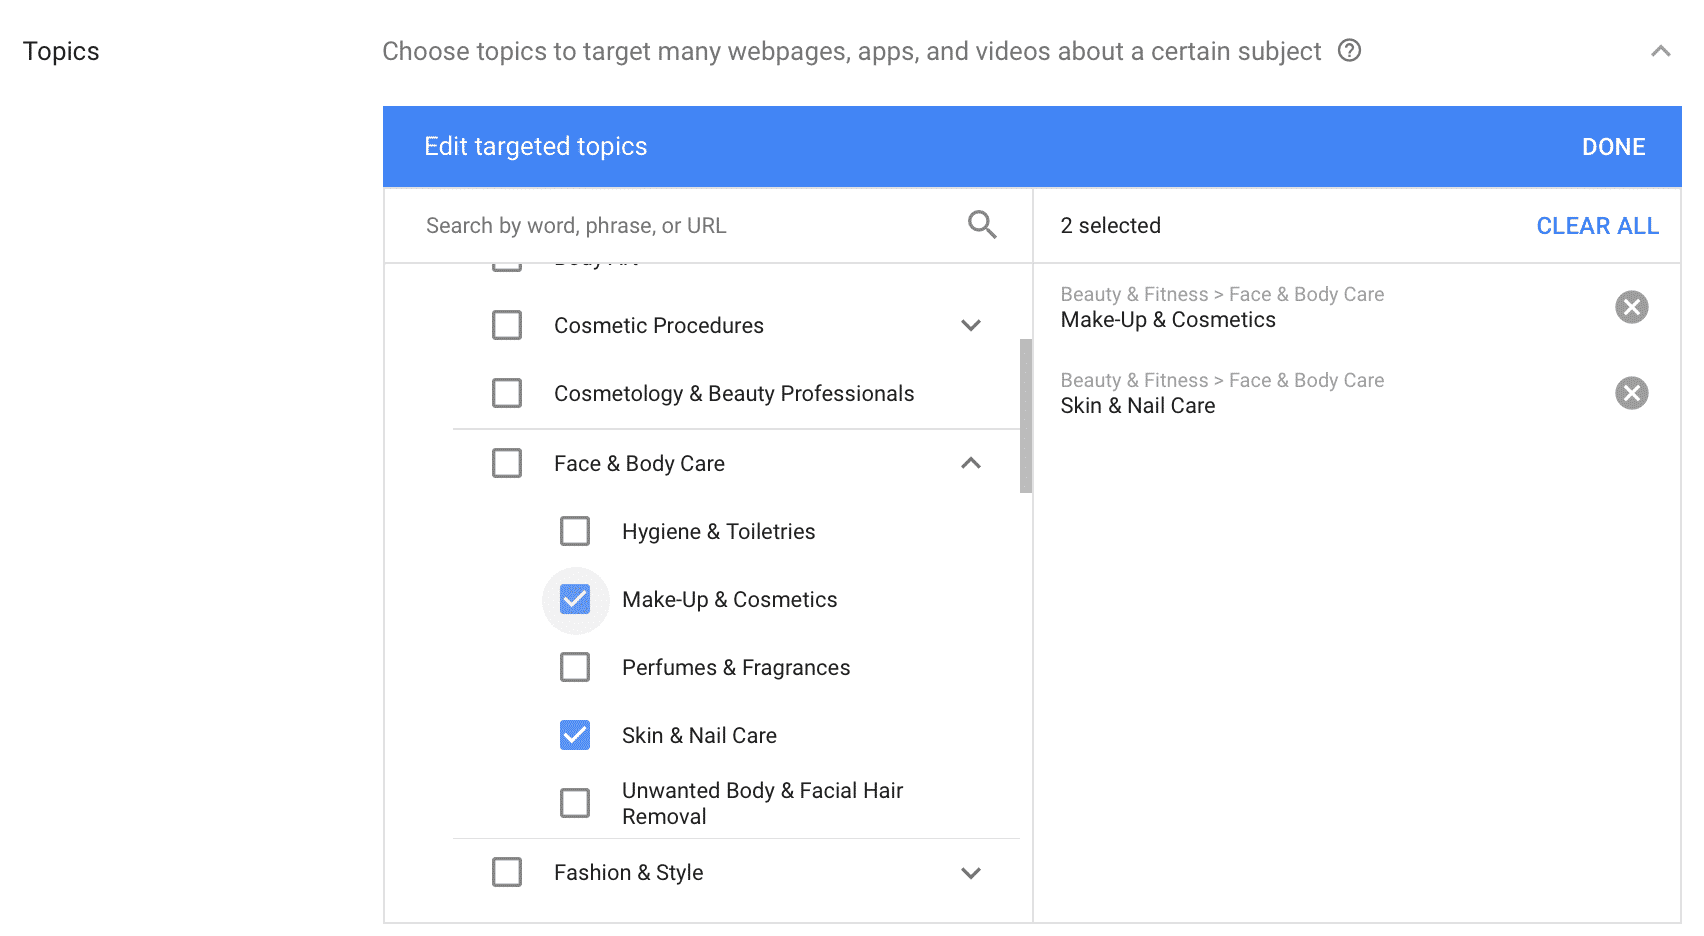This screenshot has width=1704, height=936.
Task: Click 'Choose topics to target' description text
Action: (x=851, y=52)
